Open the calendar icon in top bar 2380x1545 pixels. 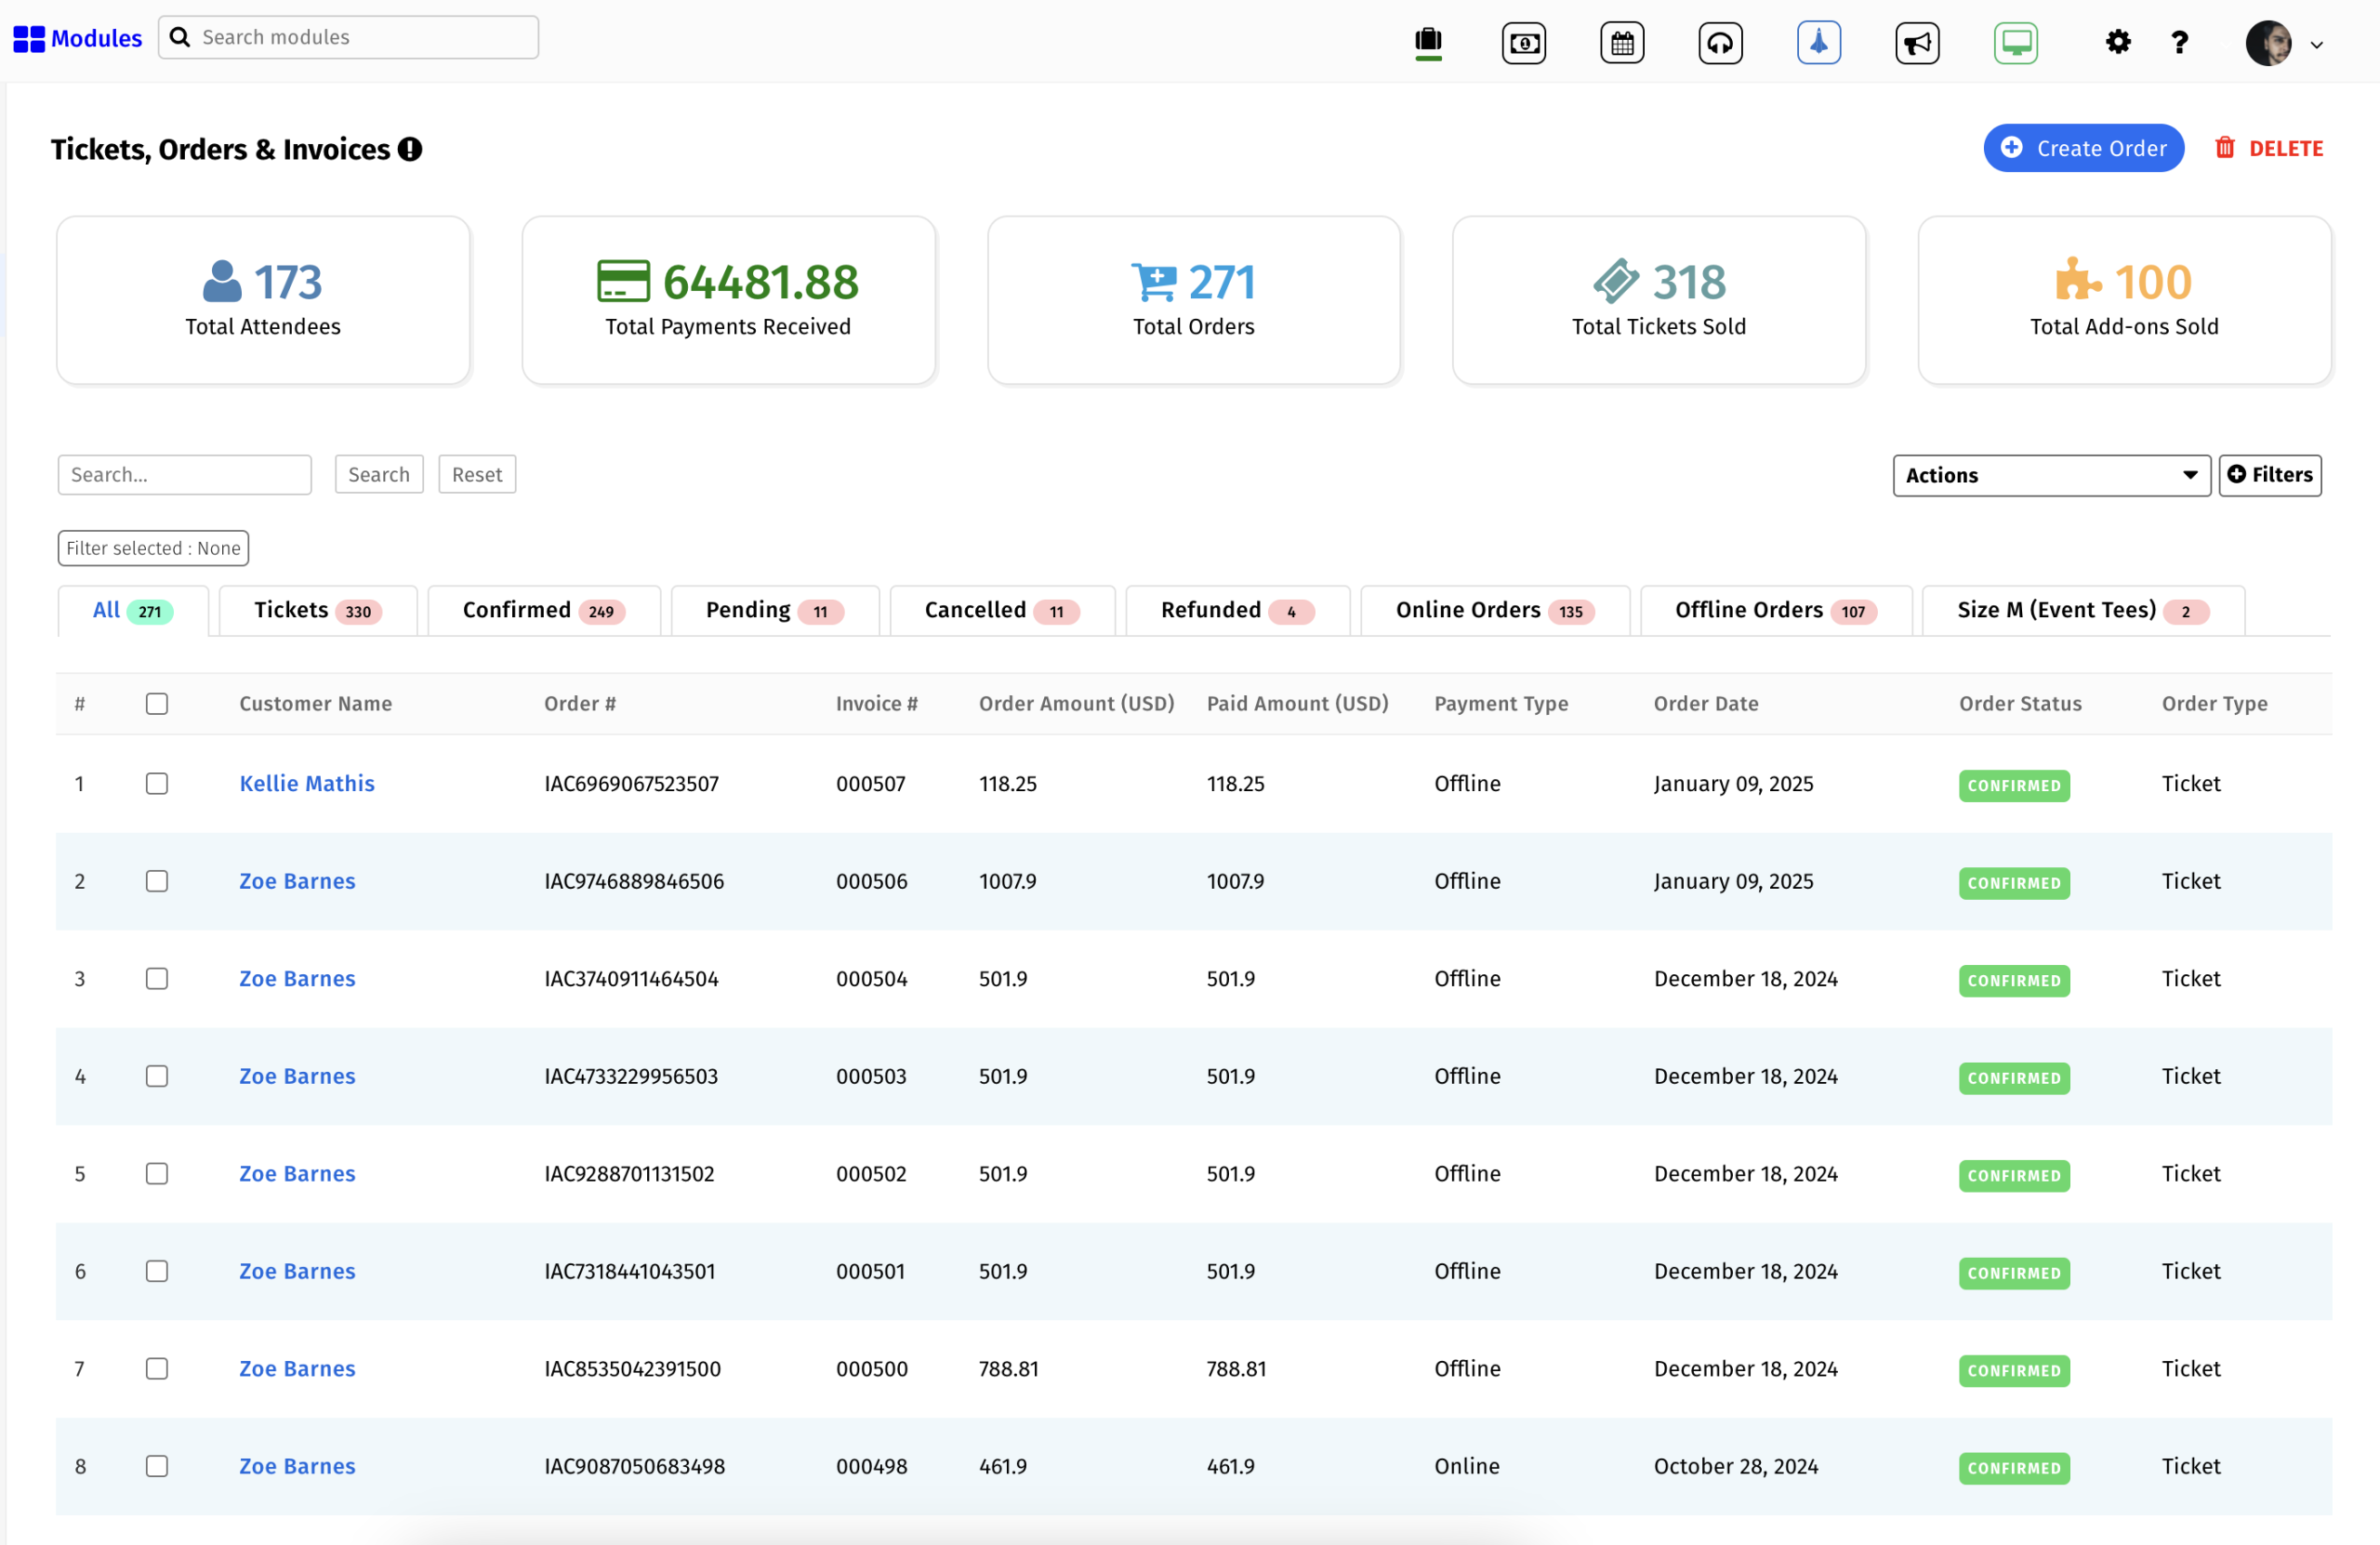coord(1621,43)
